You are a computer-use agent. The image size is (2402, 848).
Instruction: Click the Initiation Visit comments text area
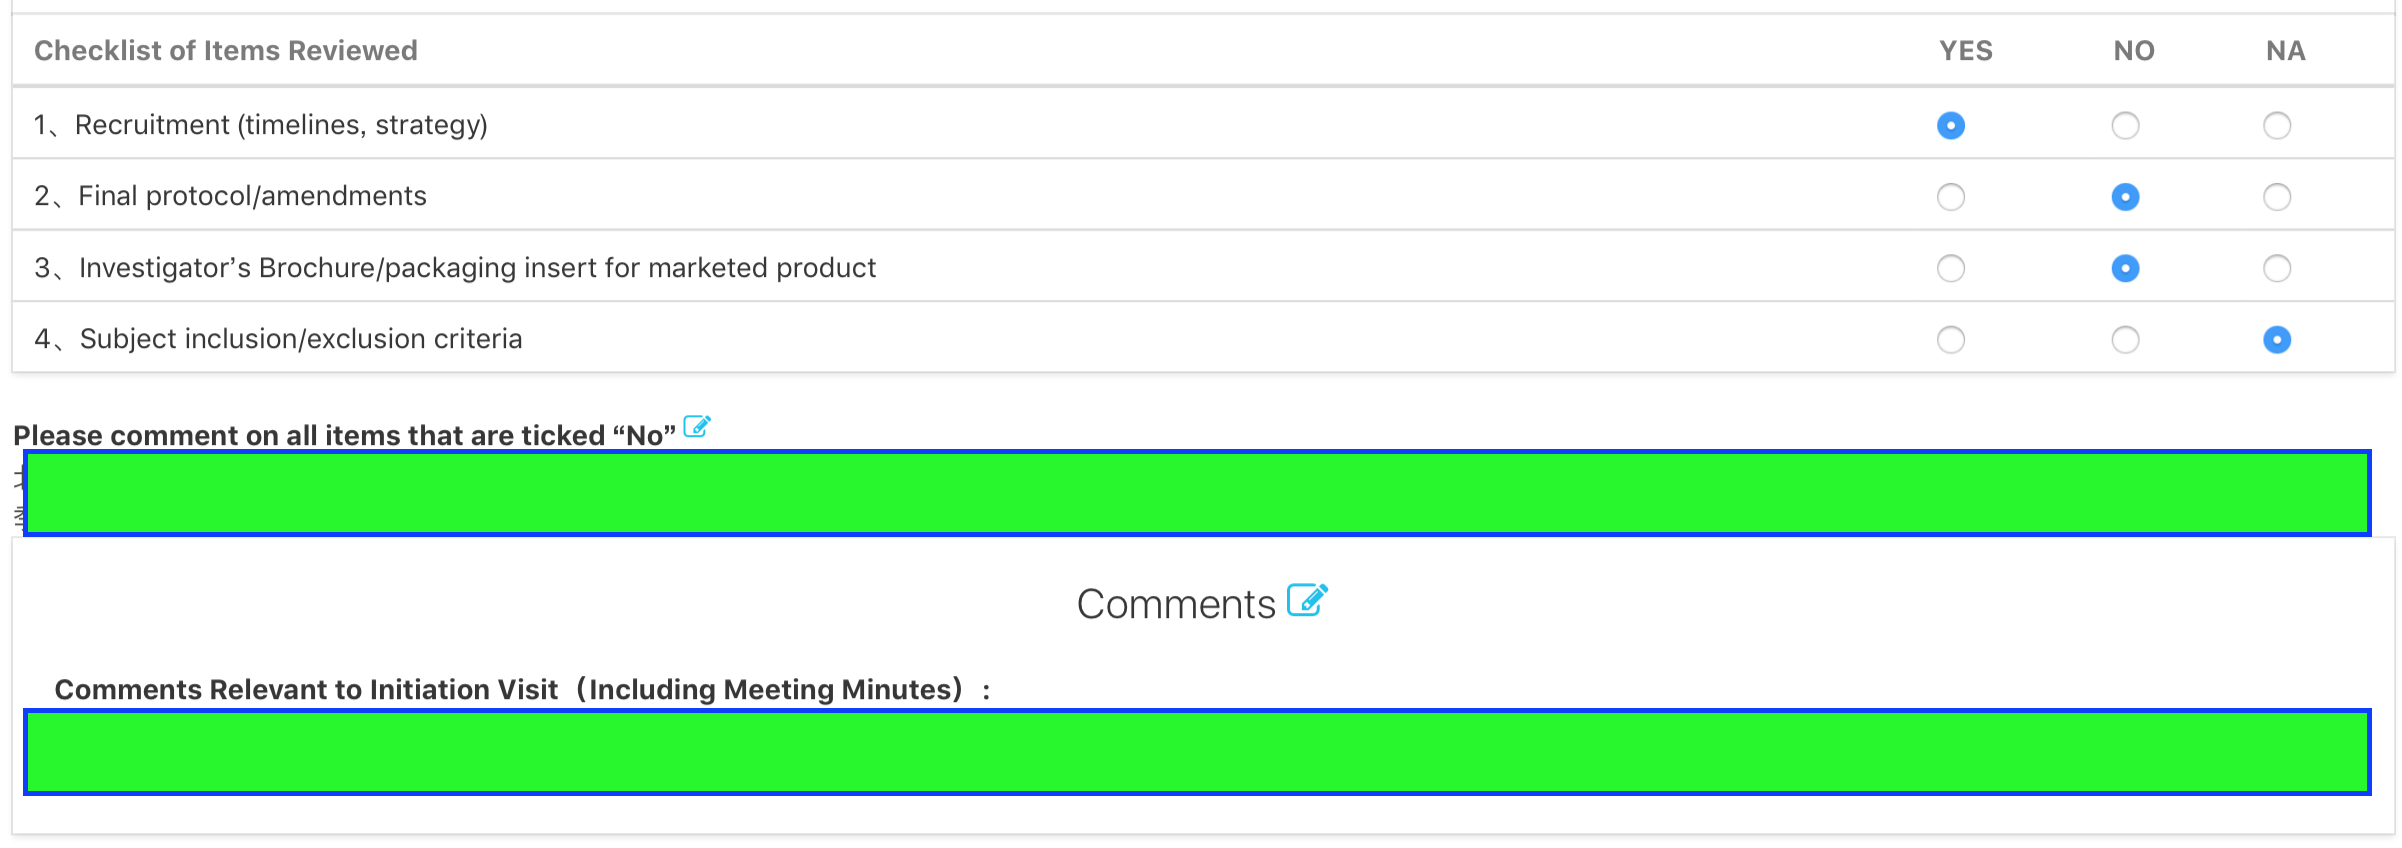pyautogui.click(x=1197, y=752)
